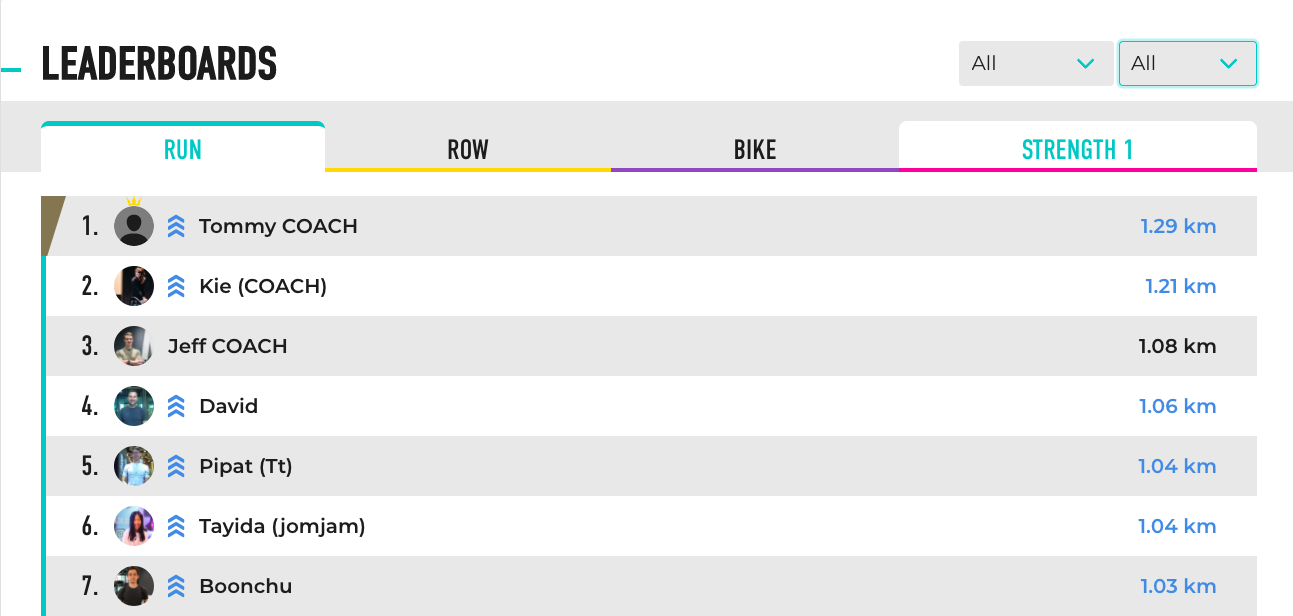The height and width of the screenshot is (616, 1293).
Task: Click the triple-chevron icon next to Kie (COACH)
Action: (176, 286)
